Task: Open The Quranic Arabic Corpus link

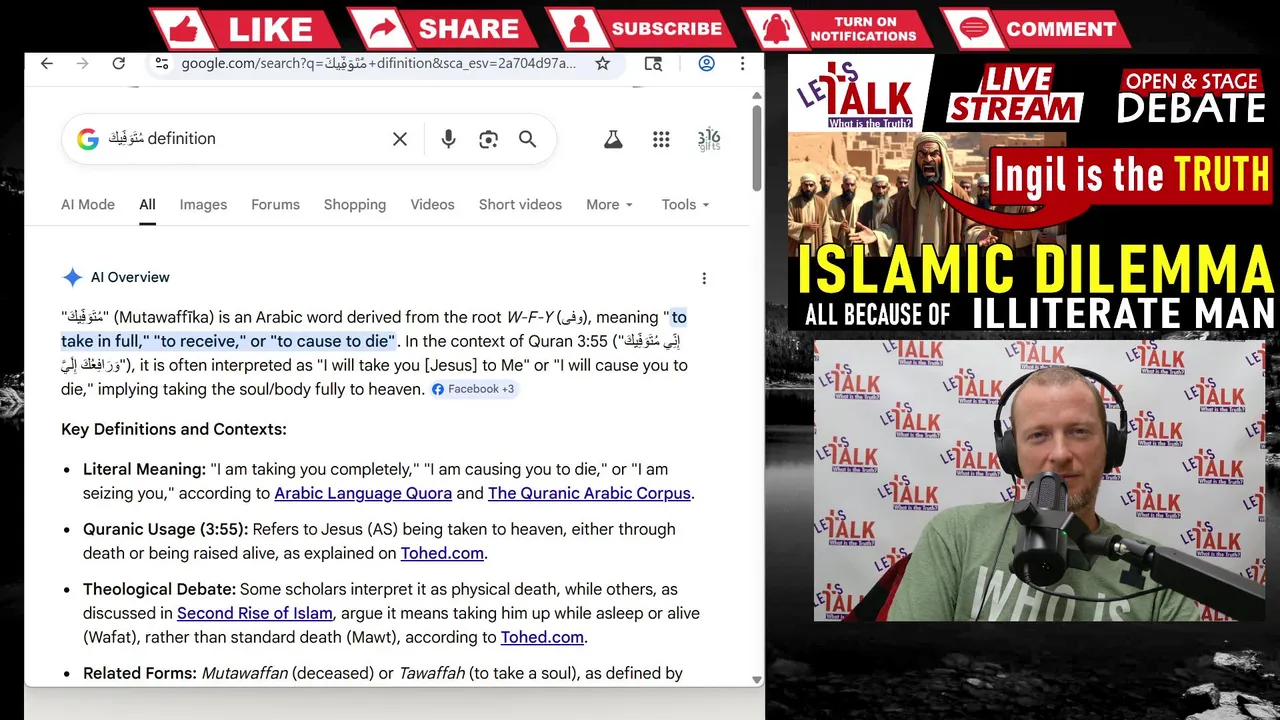Action: pyautogui.click(x=589, y=493)
